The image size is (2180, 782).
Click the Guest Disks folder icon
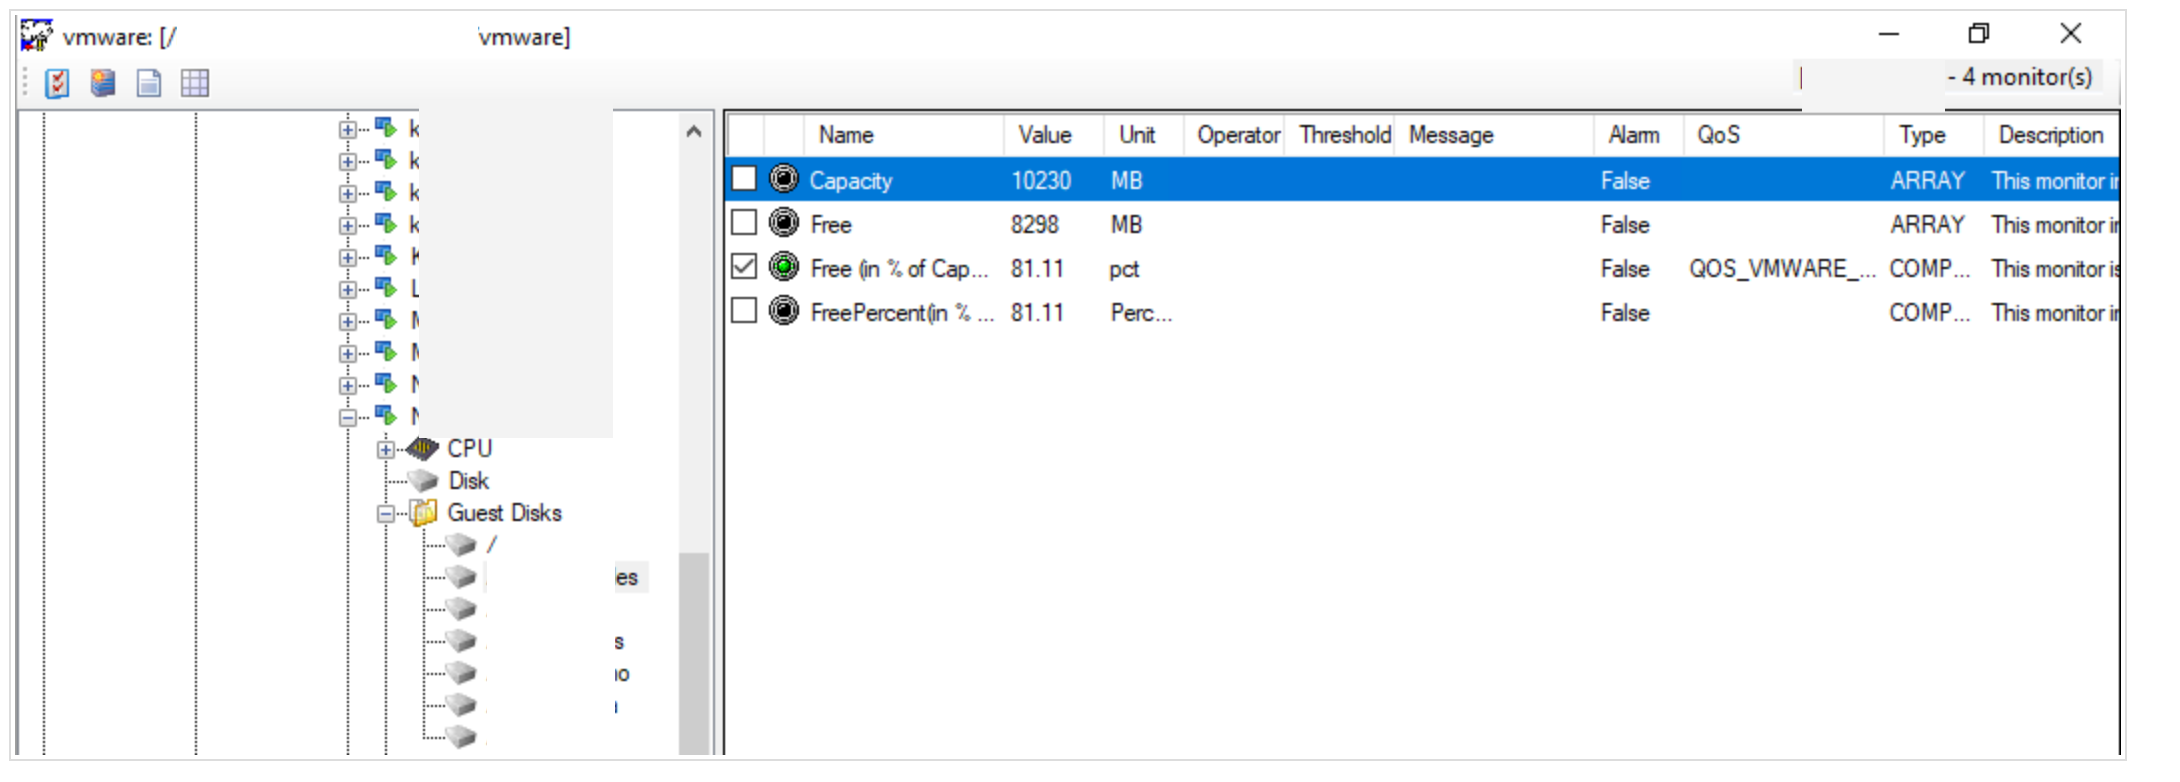423,513
